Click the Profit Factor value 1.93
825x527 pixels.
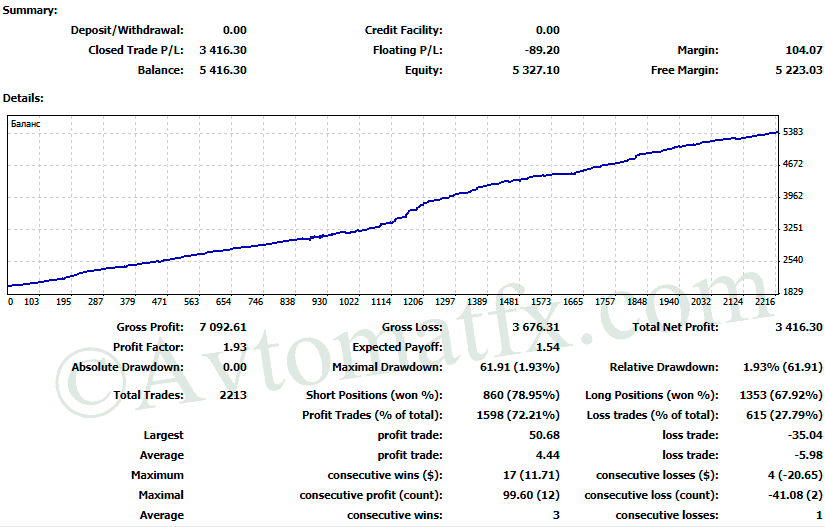coord(233,347)
